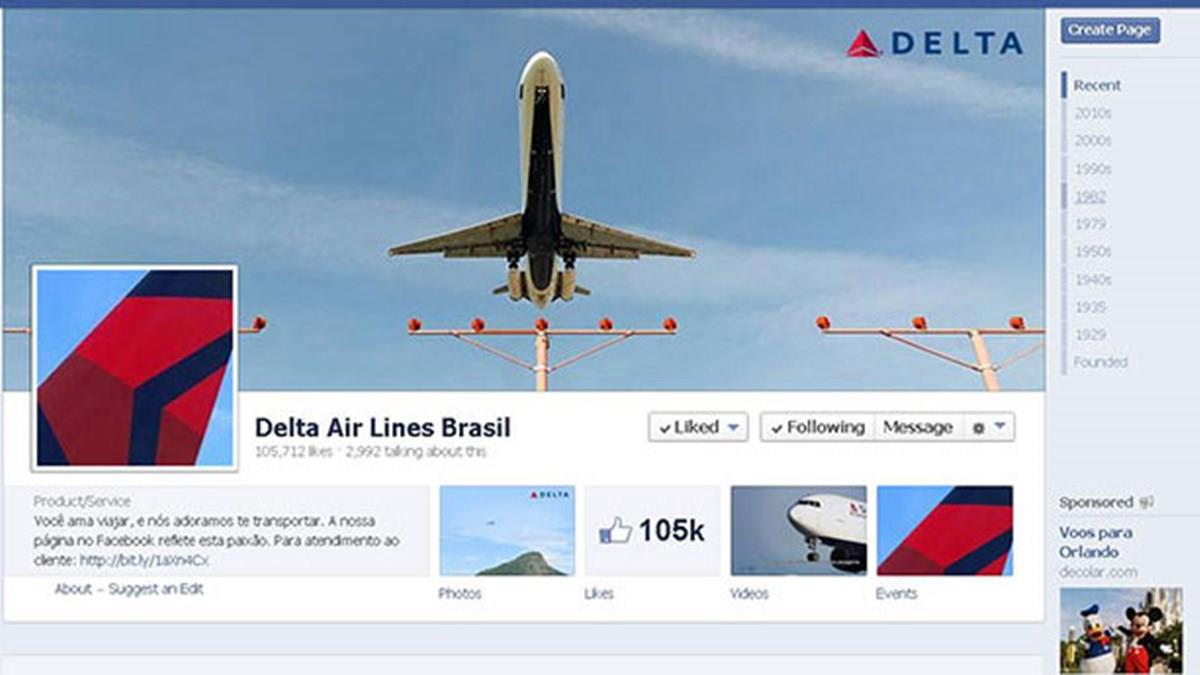1200x675 pixels.
Task: Open the Photos thumbnail tile
Action: [x=507, y=531]
